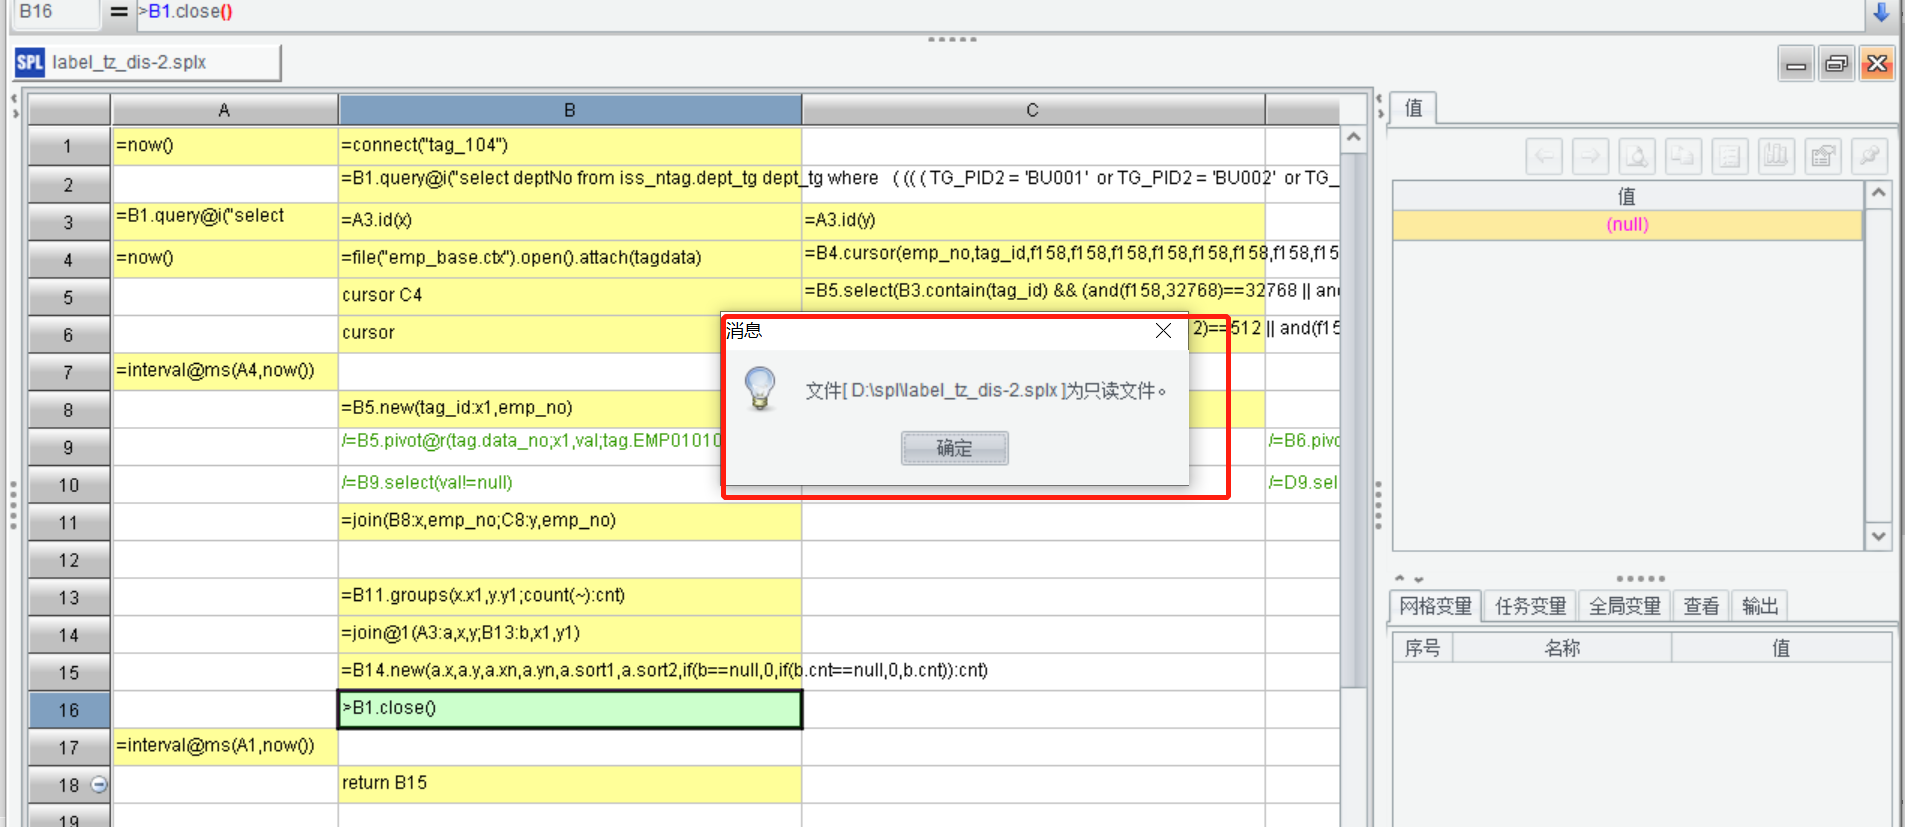Select cell B1 containing connect("tag_104")

(569, 146)
